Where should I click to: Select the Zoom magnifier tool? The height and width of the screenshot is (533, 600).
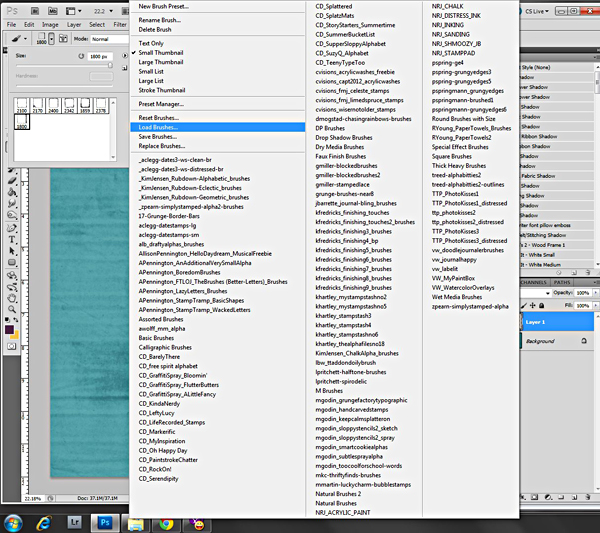coord(12,309)
